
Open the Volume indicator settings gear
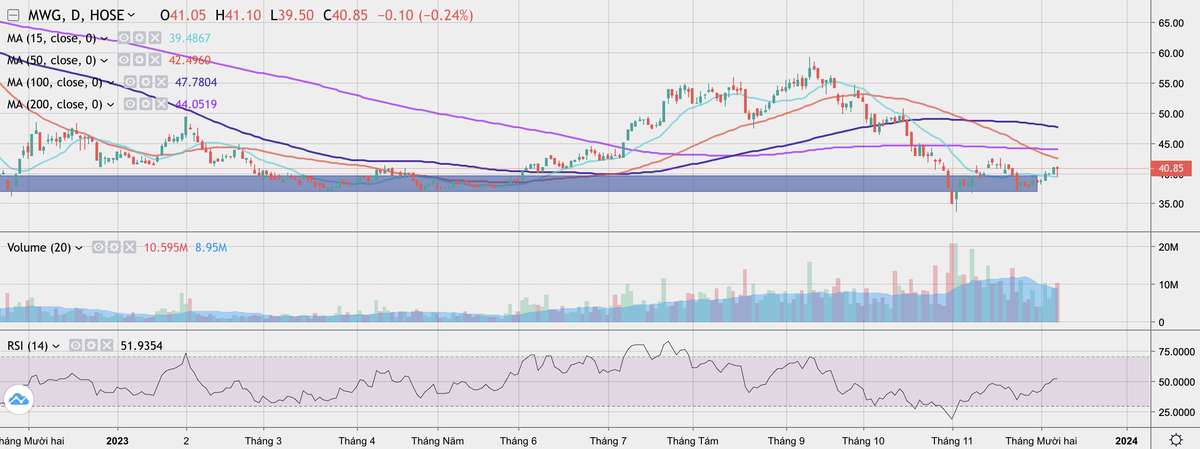115,246
